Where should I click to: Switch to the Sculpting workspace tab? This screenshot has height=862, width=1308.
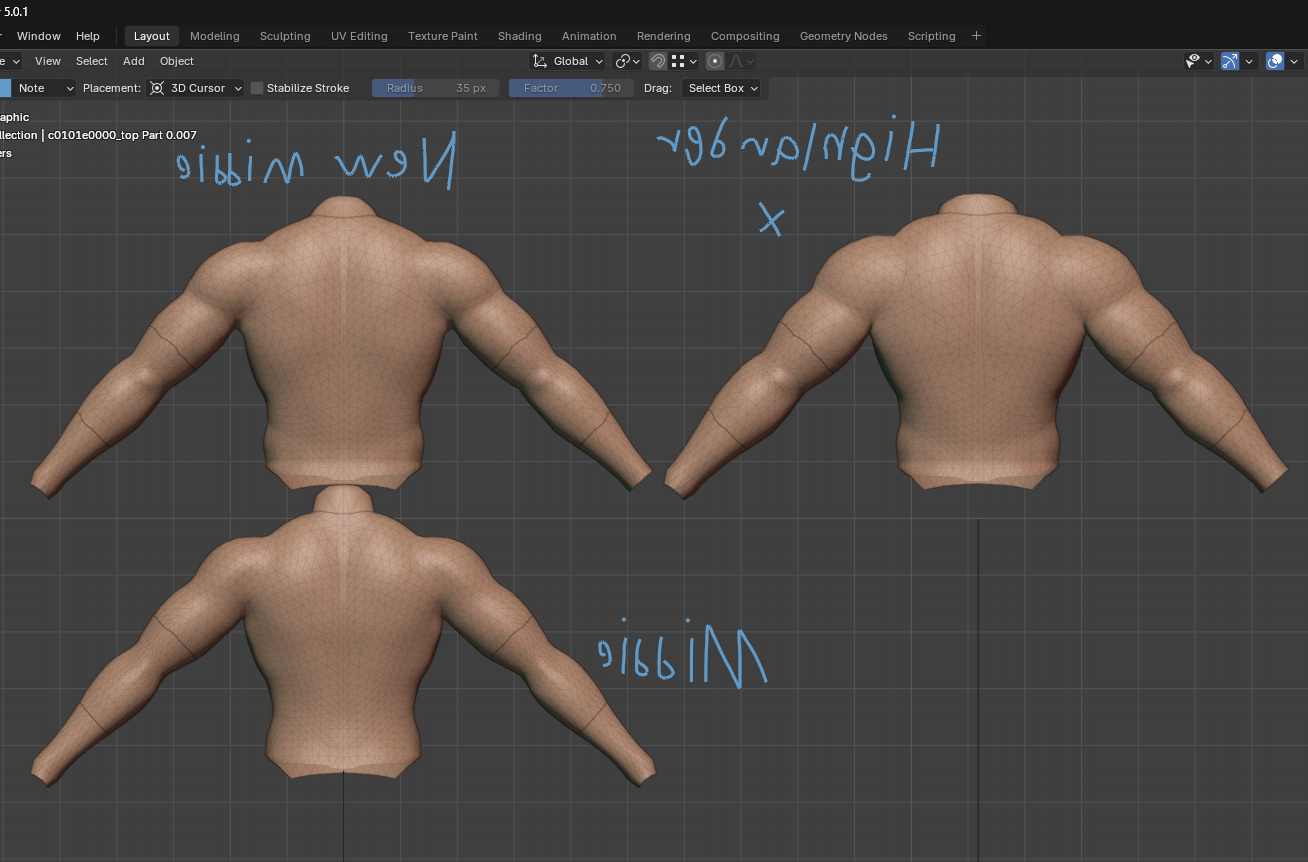285,36
